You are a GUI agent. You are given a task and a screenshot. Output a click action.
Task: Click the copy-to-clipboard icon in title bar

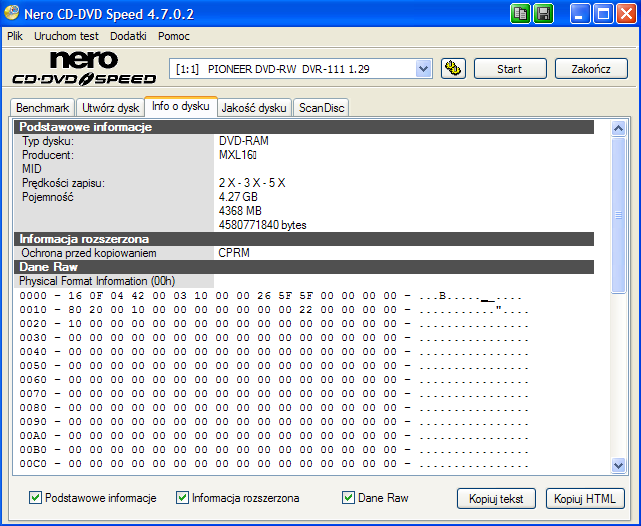pos(520,14)
